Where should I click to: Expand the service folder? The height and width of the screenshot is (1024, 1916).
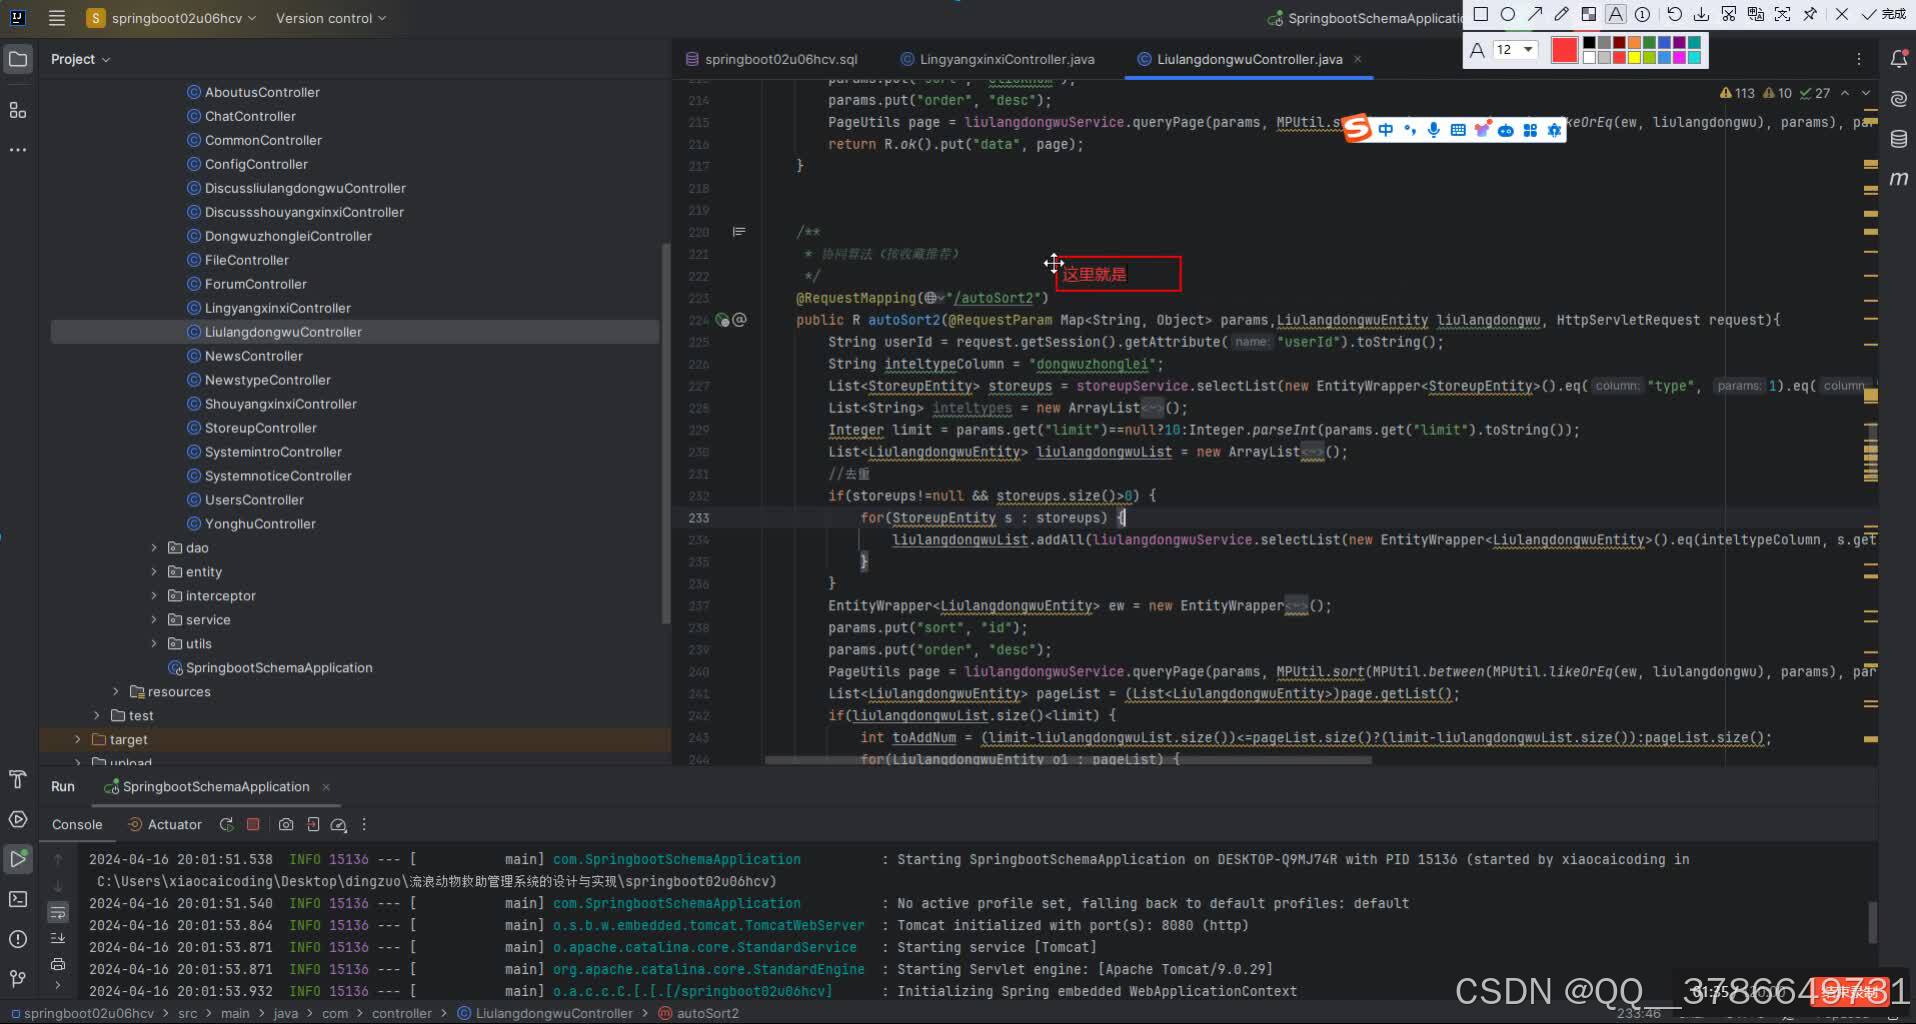(x=154, y=620)
